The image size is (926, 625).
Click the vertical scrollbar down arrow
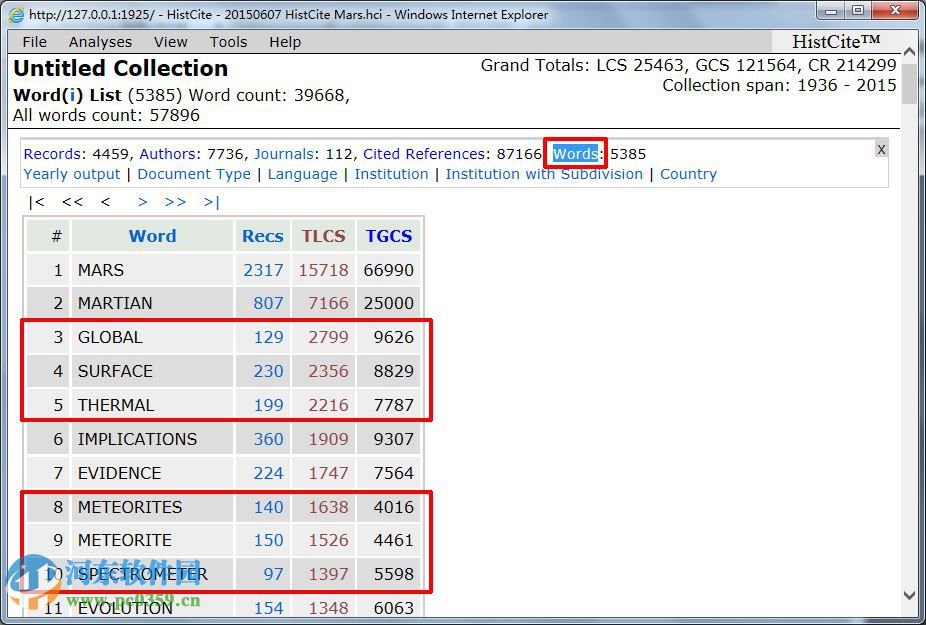pos(909,594)
